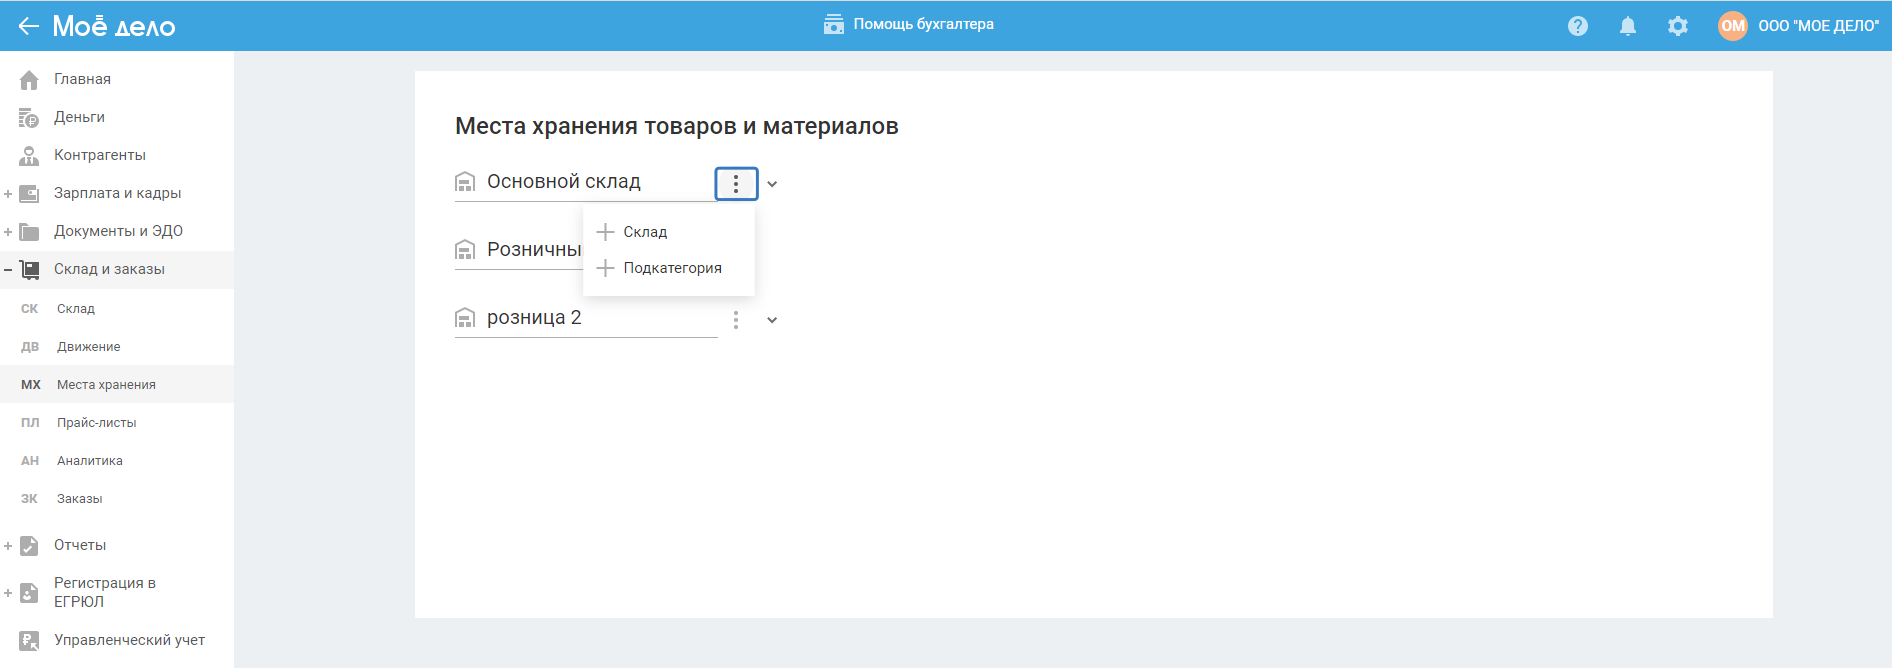This screenshot has width=1892, height=668.
Task: Click the Основной склад name field
Action: pyautogui.click(x=585, y=182)
